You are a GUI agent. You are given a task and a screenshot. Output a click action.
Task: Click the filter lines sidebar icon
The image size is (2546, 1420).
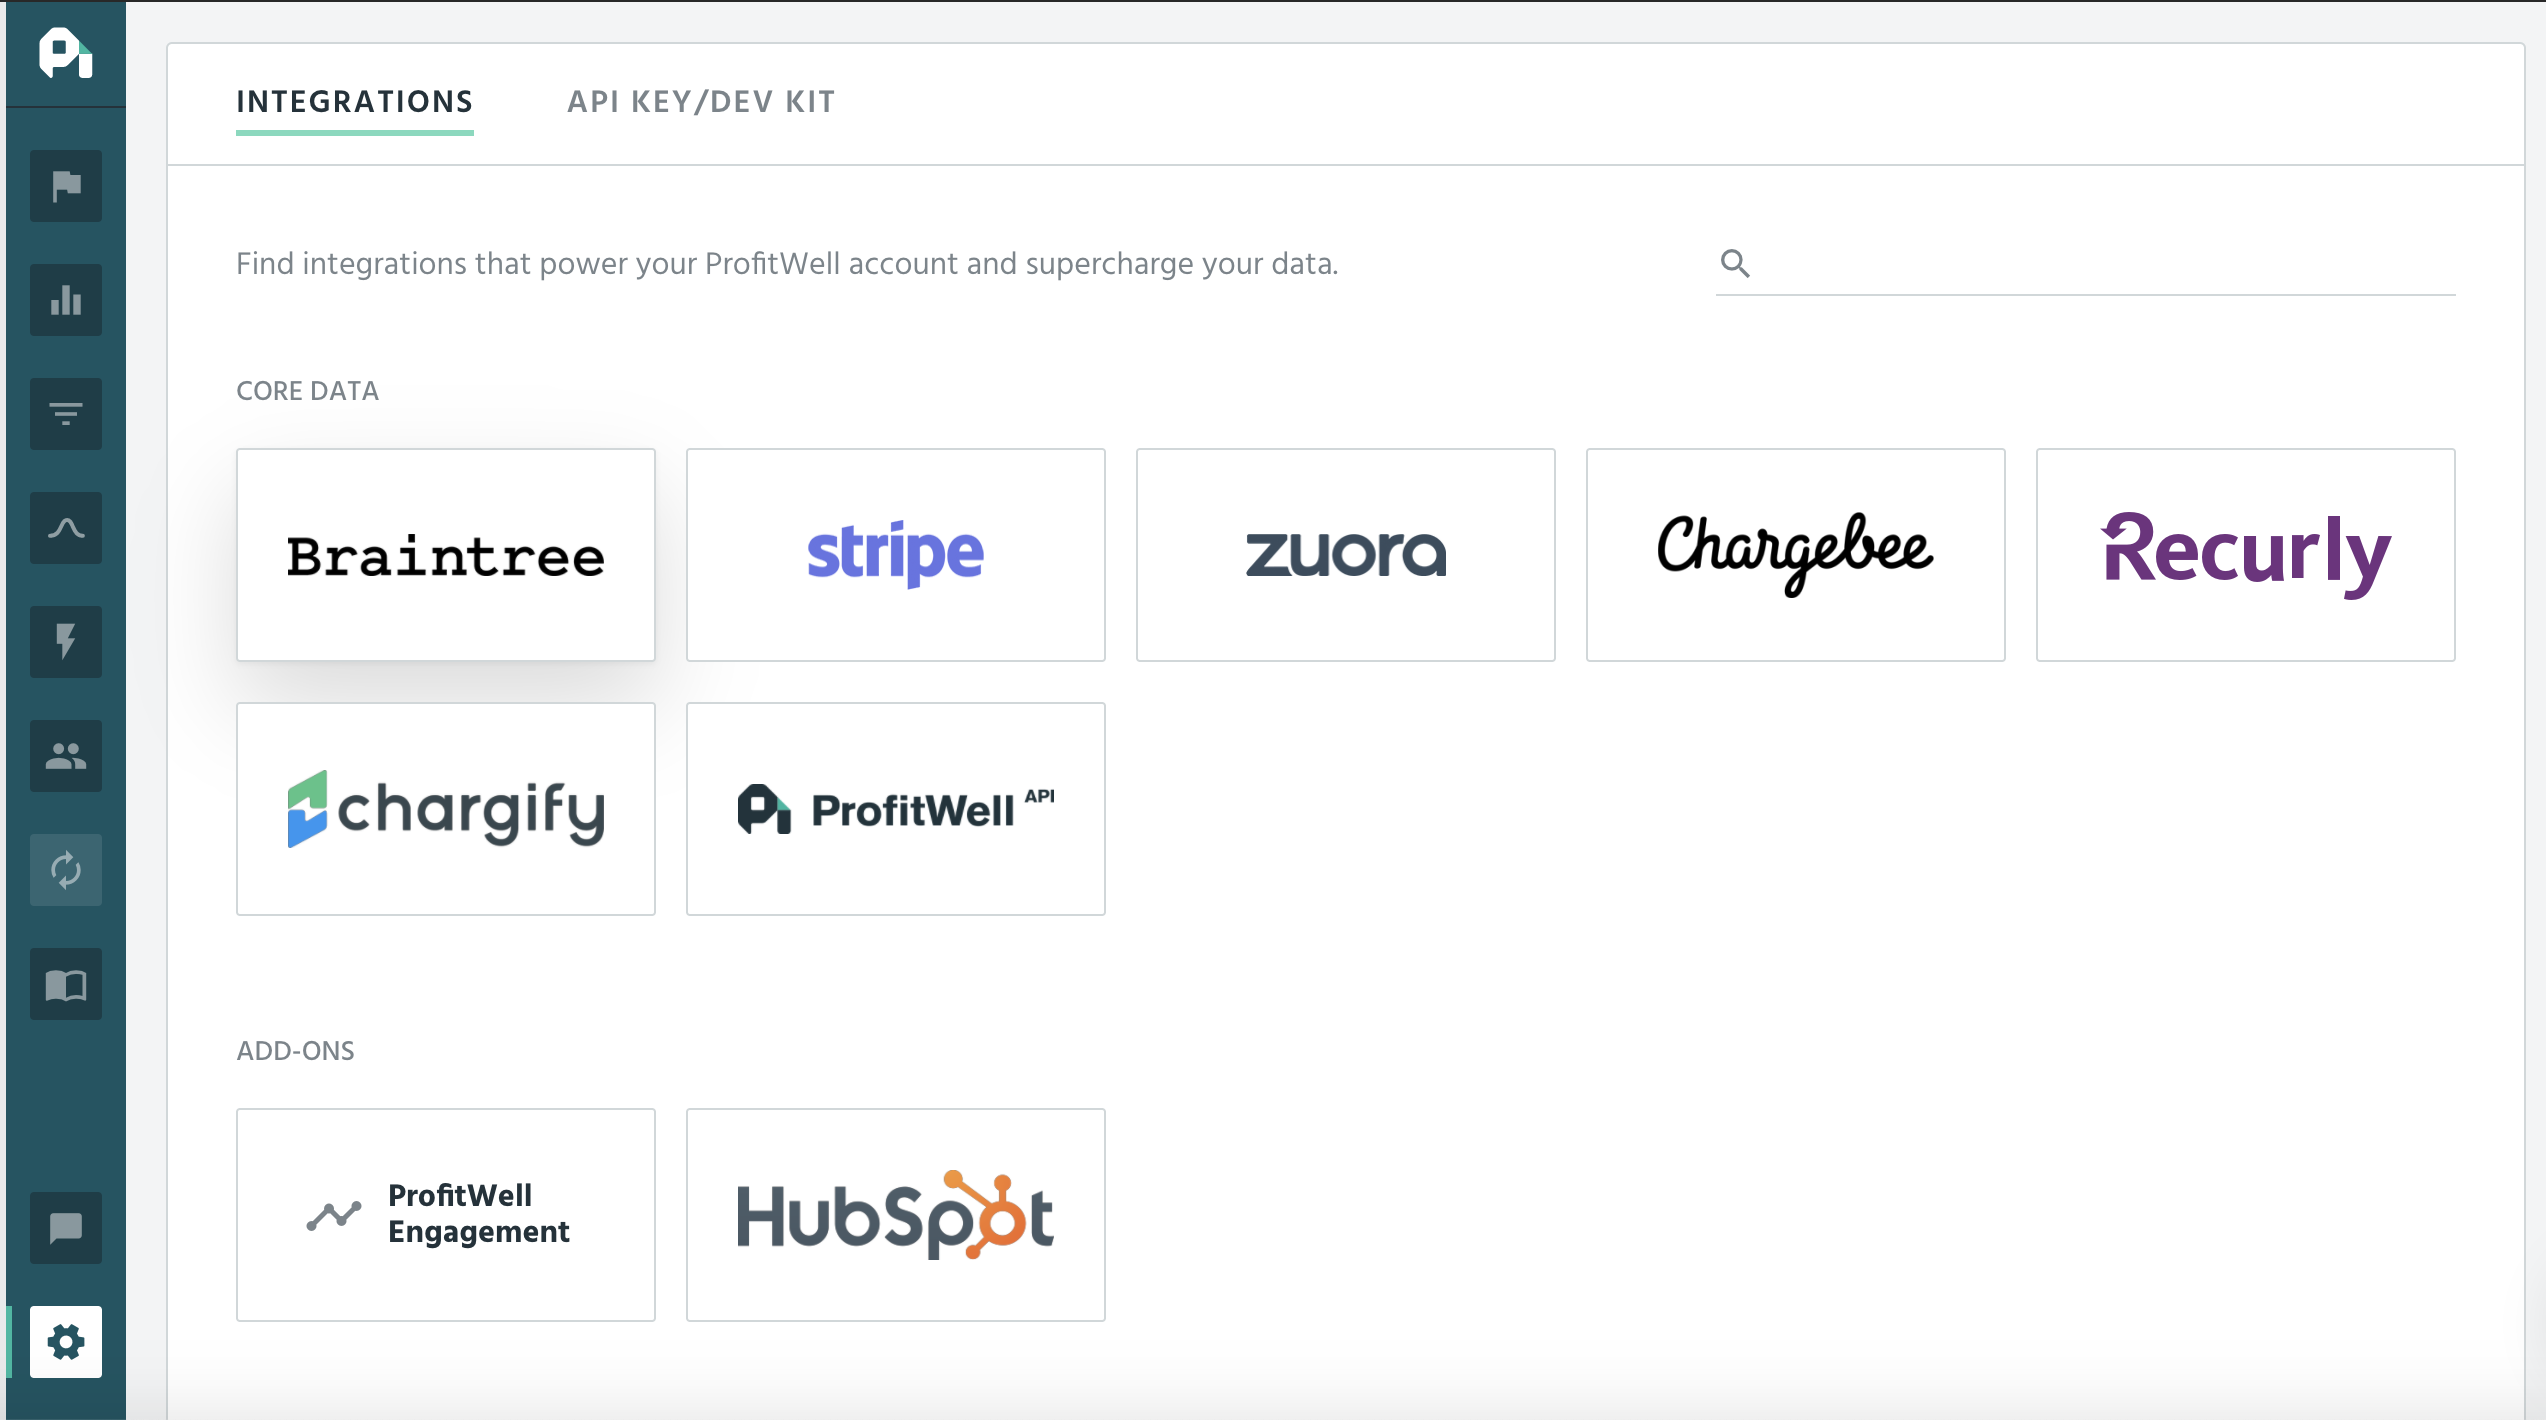tap(66, 414)
